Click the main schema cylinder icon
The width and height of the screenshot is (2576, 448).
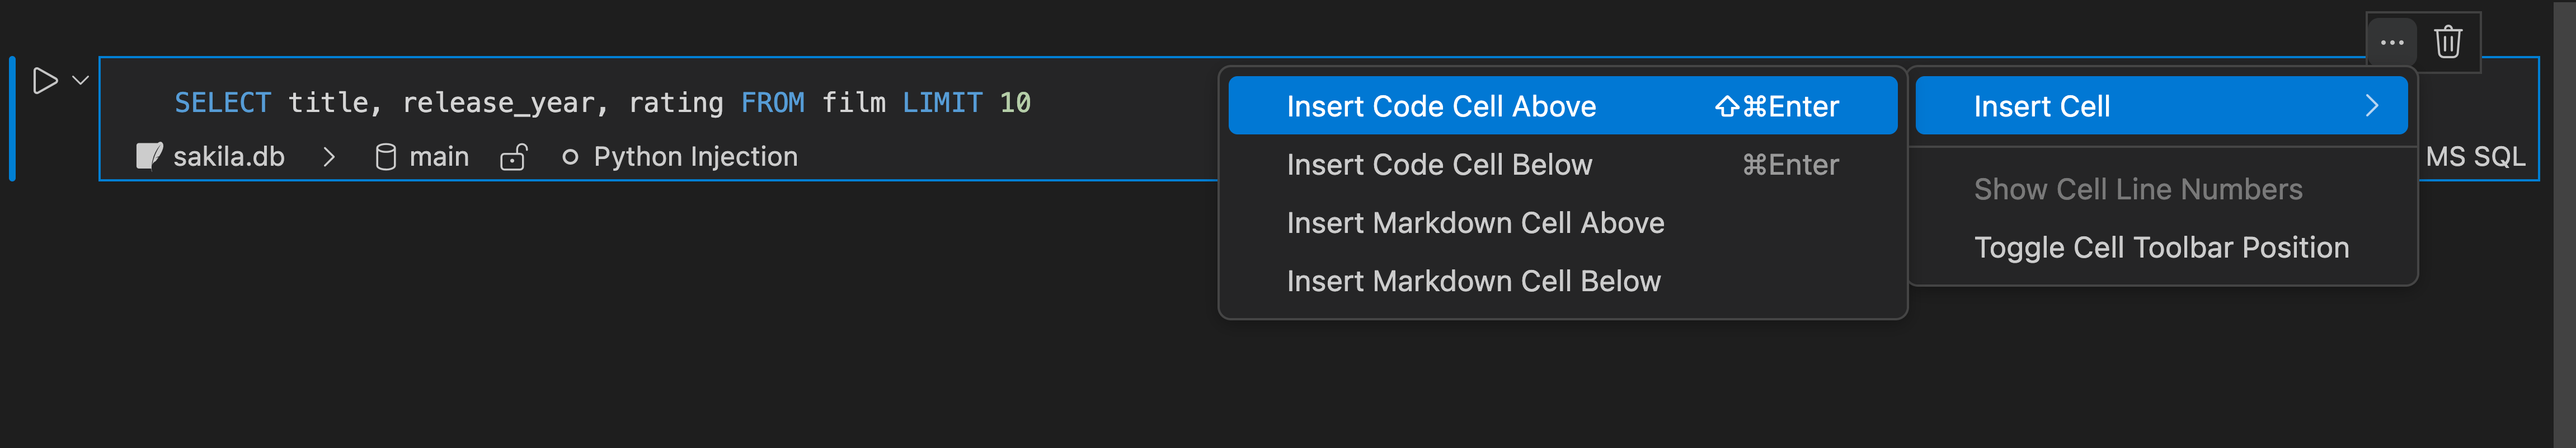385,157
